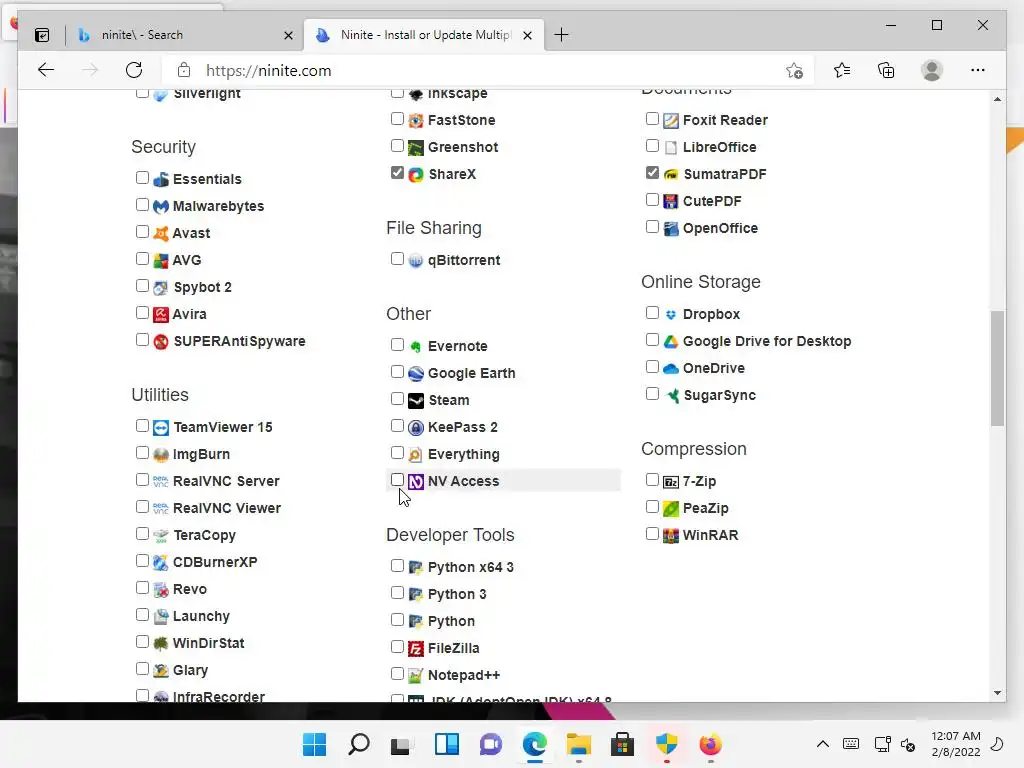Click the Avira red icon
1024x768 pixels.
tap(161, 314)
